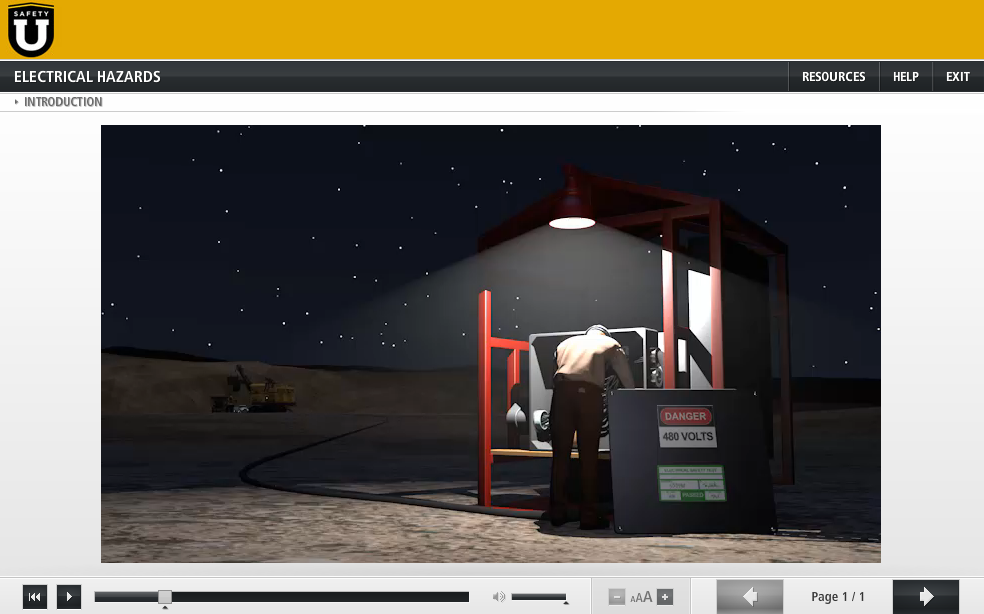The width and height of the screenshot is (984, 614).
Task: Expand the INTRODUCTION section arrow
Action: click(x=16, y=102)
